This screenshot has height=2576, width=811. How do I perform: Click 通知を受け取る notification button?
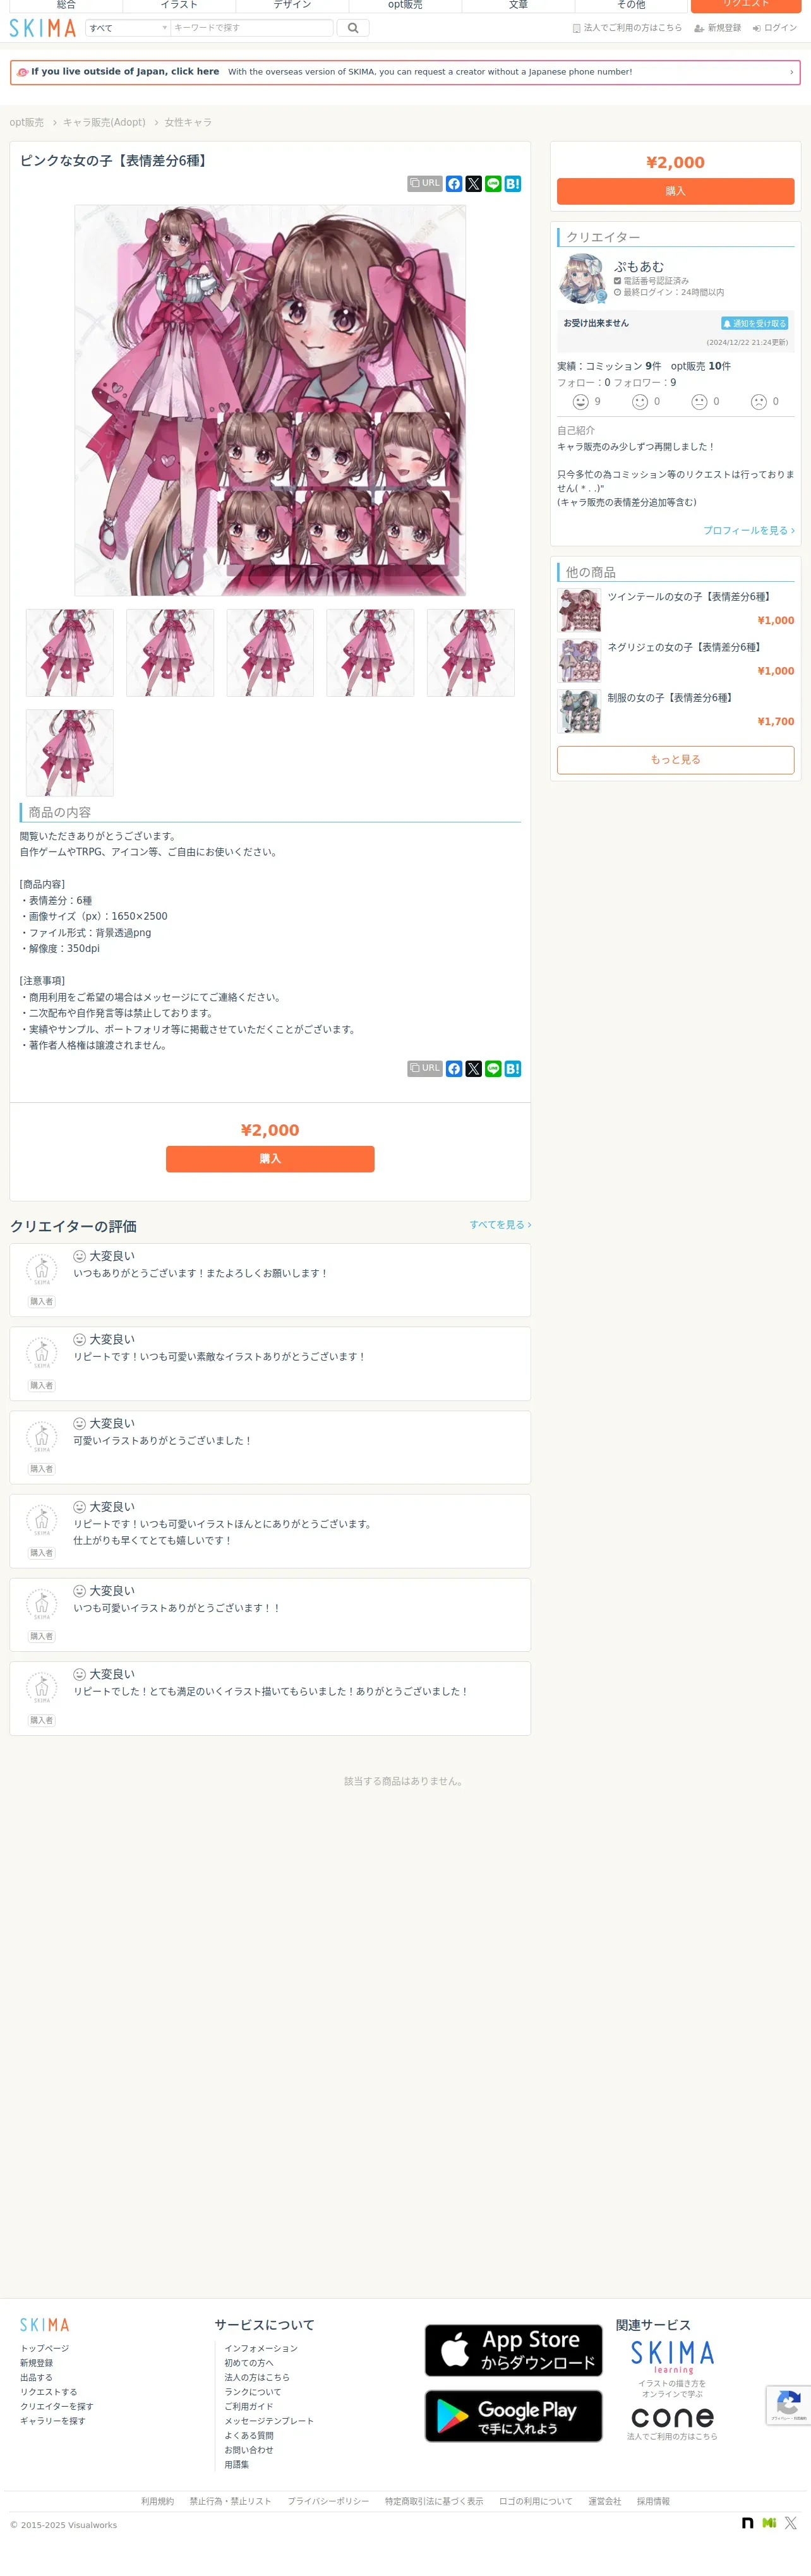(755, 323)
